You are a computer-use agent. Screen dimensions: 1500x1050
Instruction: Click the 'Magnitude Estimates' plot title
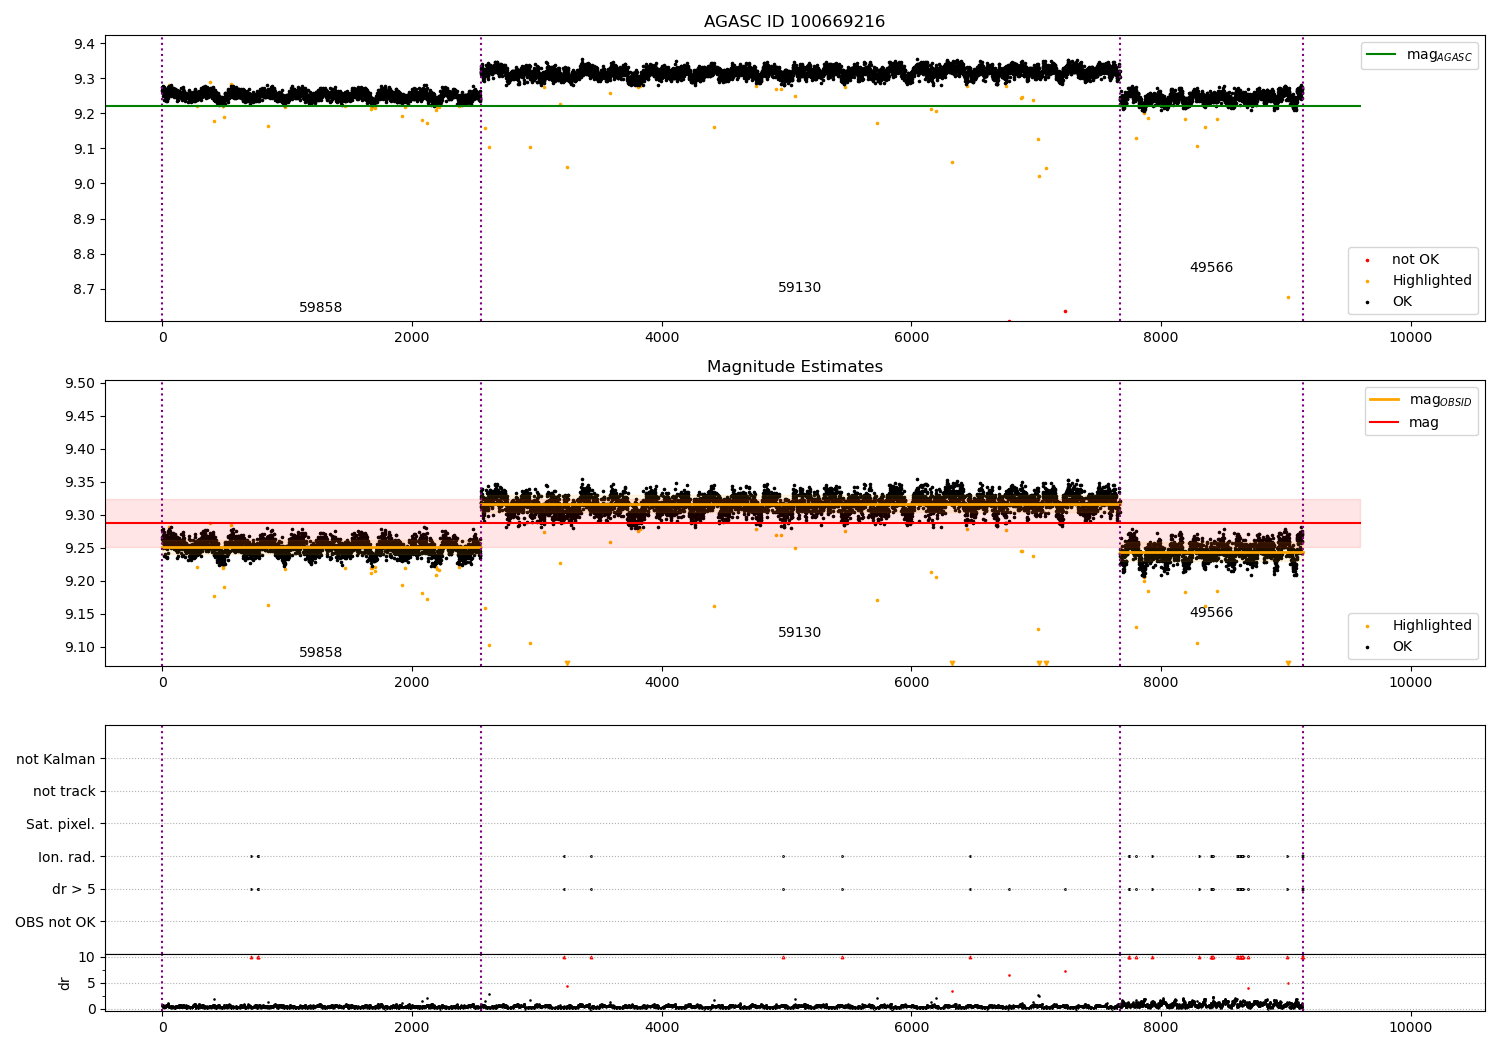pos(794,367)
